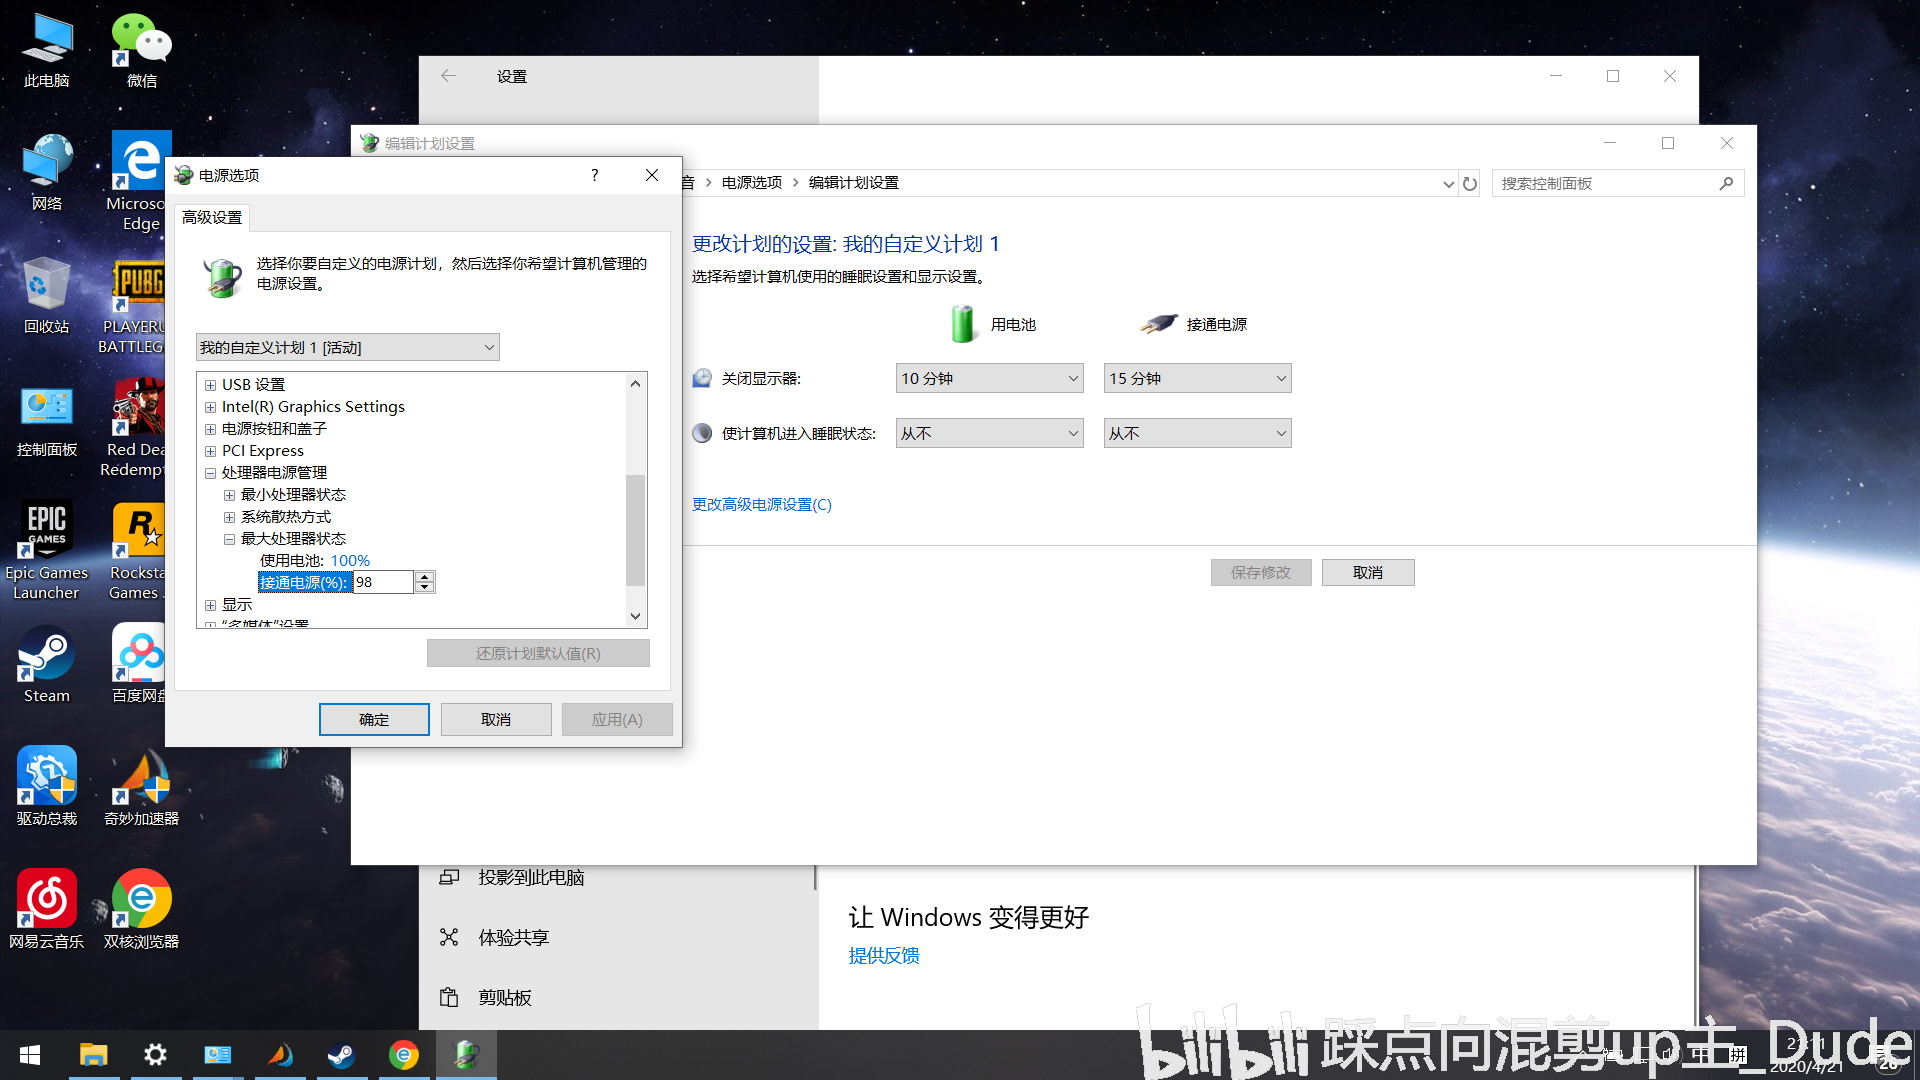This screenshot has height=1080, width=1920.
Task: Open plugged-in sleep dropdown showing 从不
Action: 1197,433
